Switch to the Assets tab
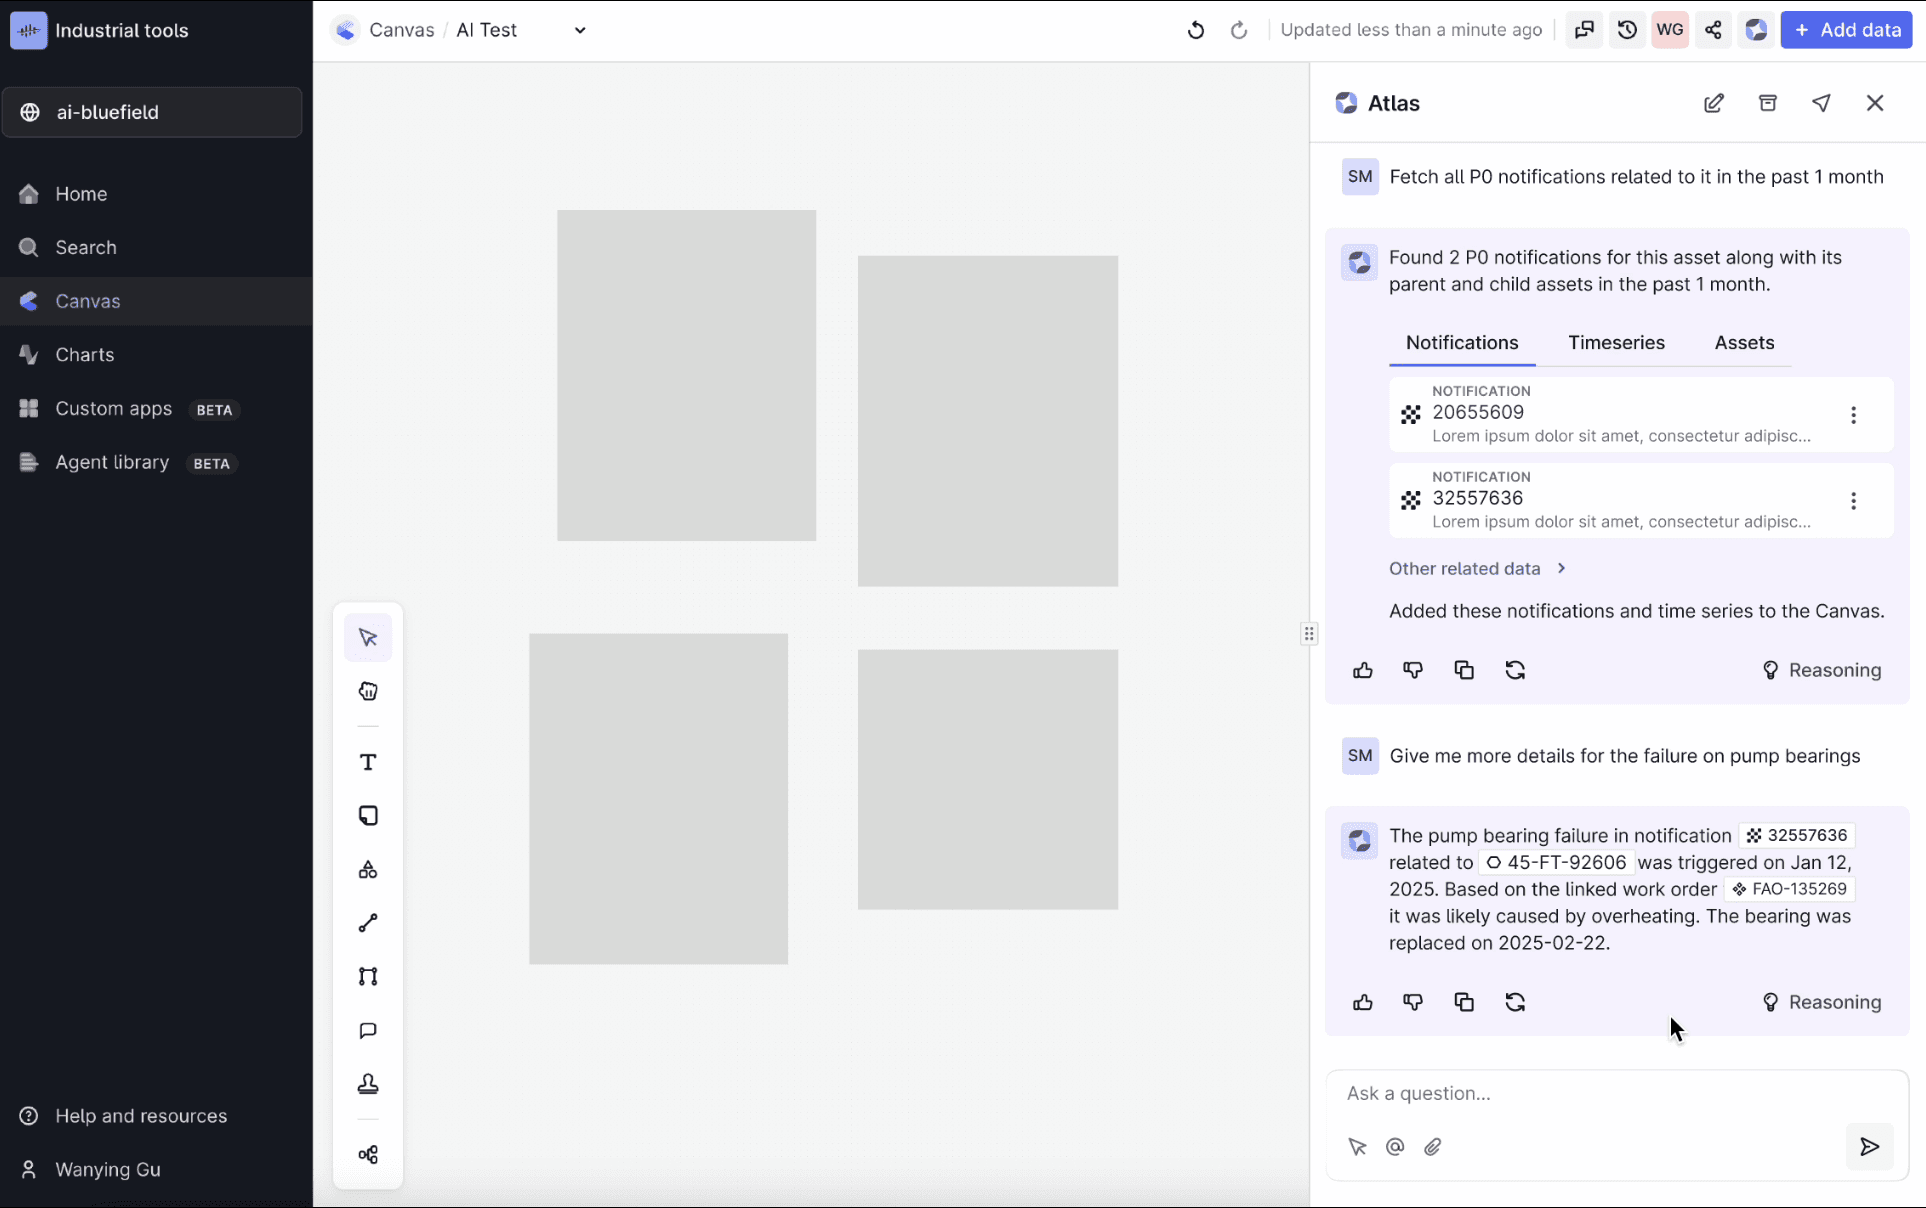The width and height of the screenshot is (1926, 1208). click(1744, 343)
